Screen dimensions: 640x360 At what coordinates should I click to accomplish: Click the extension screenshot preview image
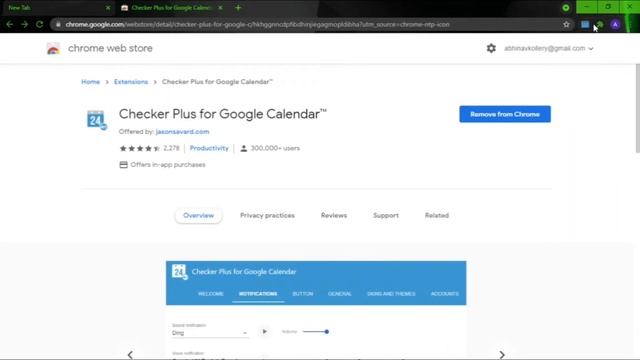[316, 310]
